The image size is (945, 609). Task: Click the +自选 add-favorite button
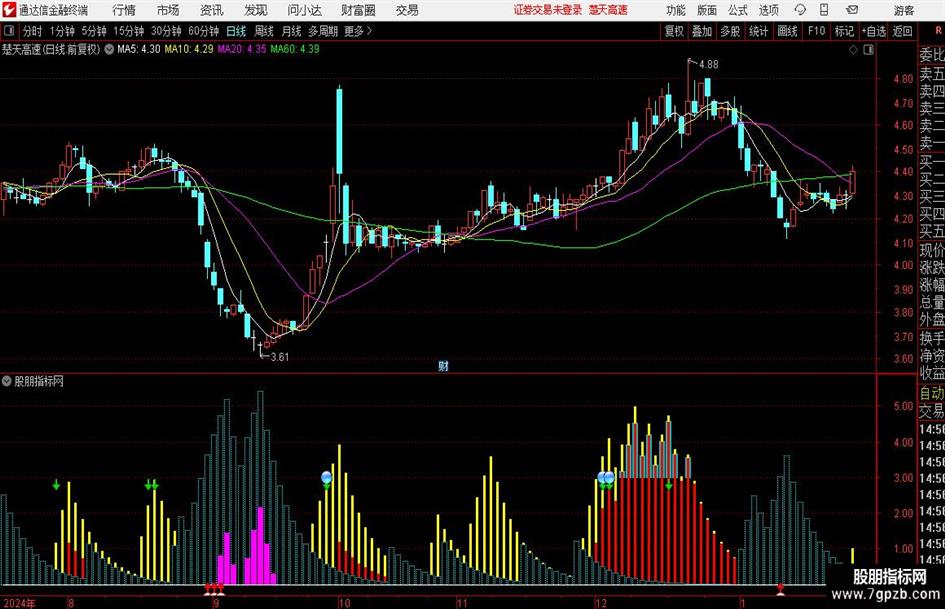click(873, 31)
